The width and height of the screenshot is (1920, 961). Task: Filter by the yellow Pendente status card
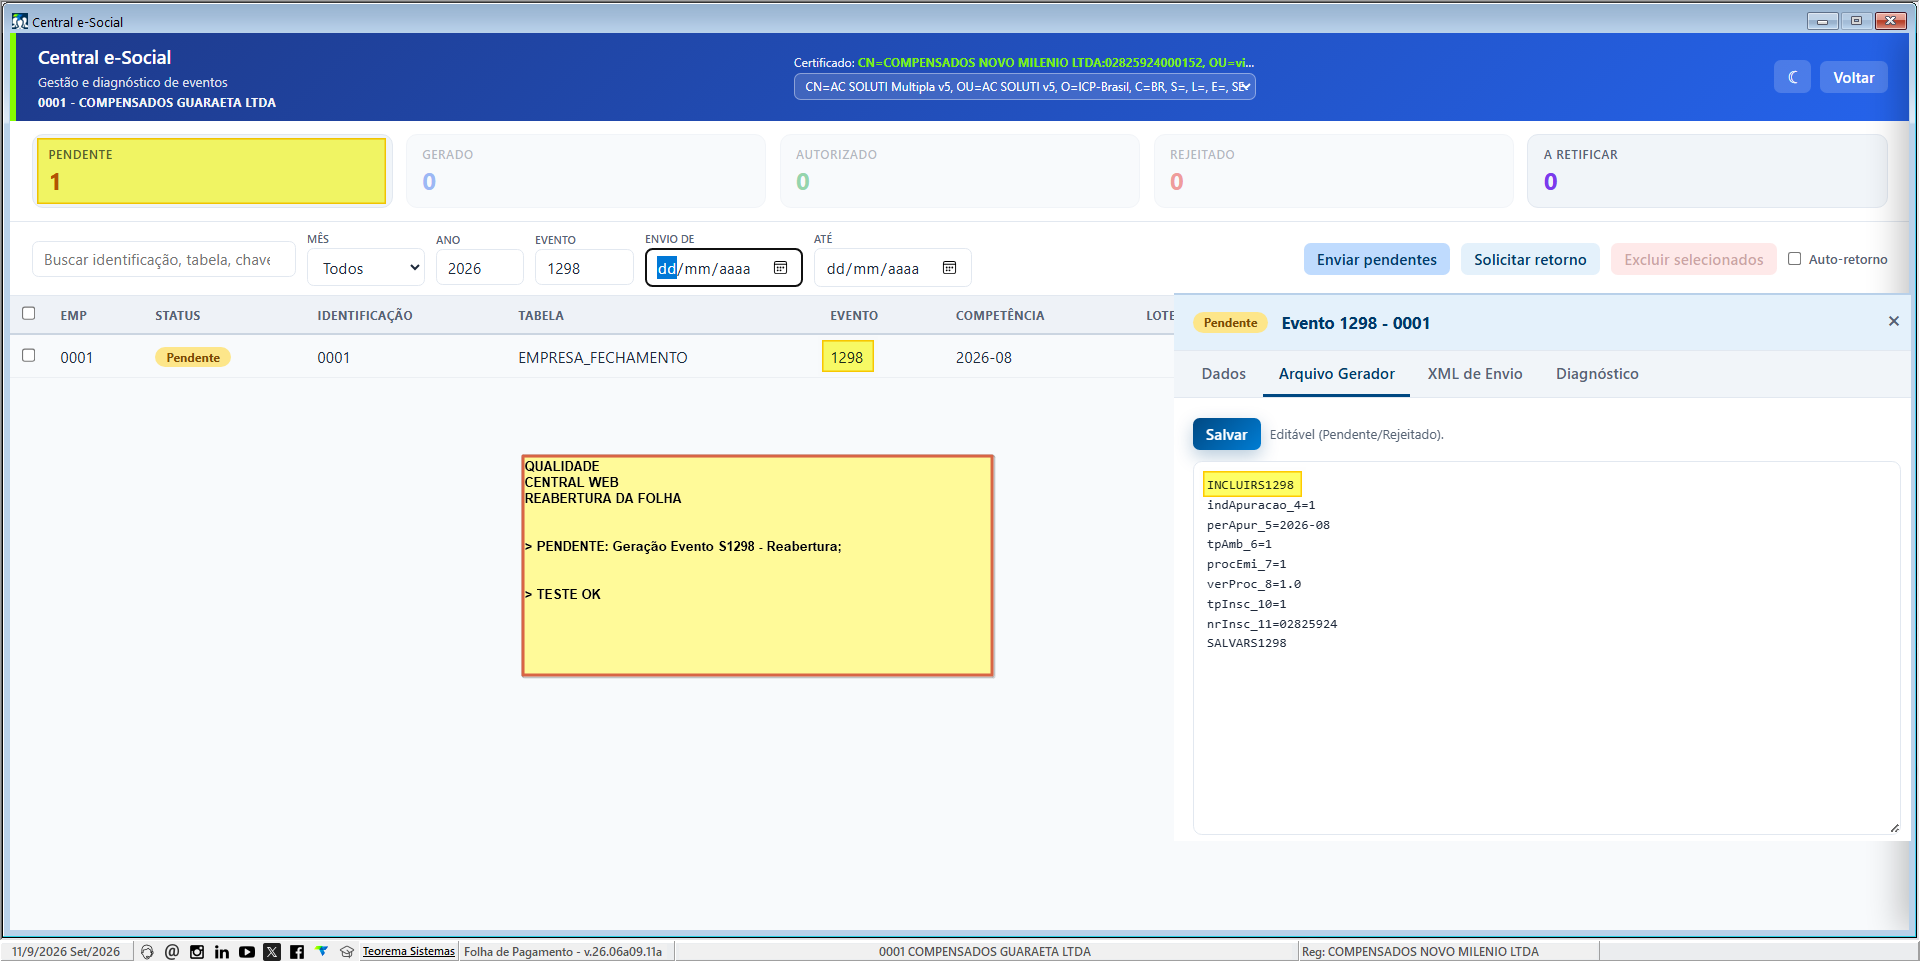(x=211, y=171)
